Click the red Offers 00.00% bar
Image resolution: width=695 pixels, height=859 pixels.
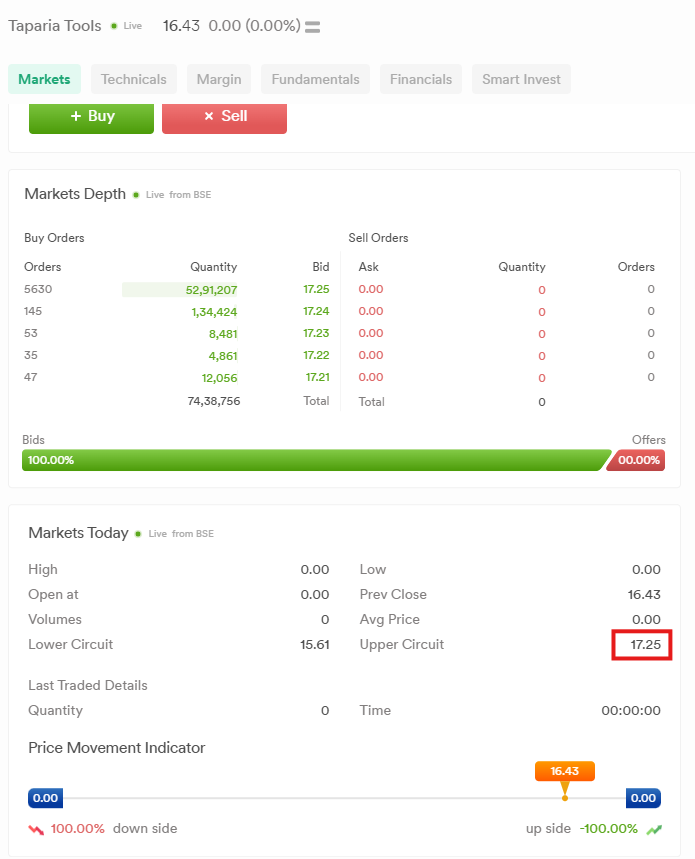636,460
